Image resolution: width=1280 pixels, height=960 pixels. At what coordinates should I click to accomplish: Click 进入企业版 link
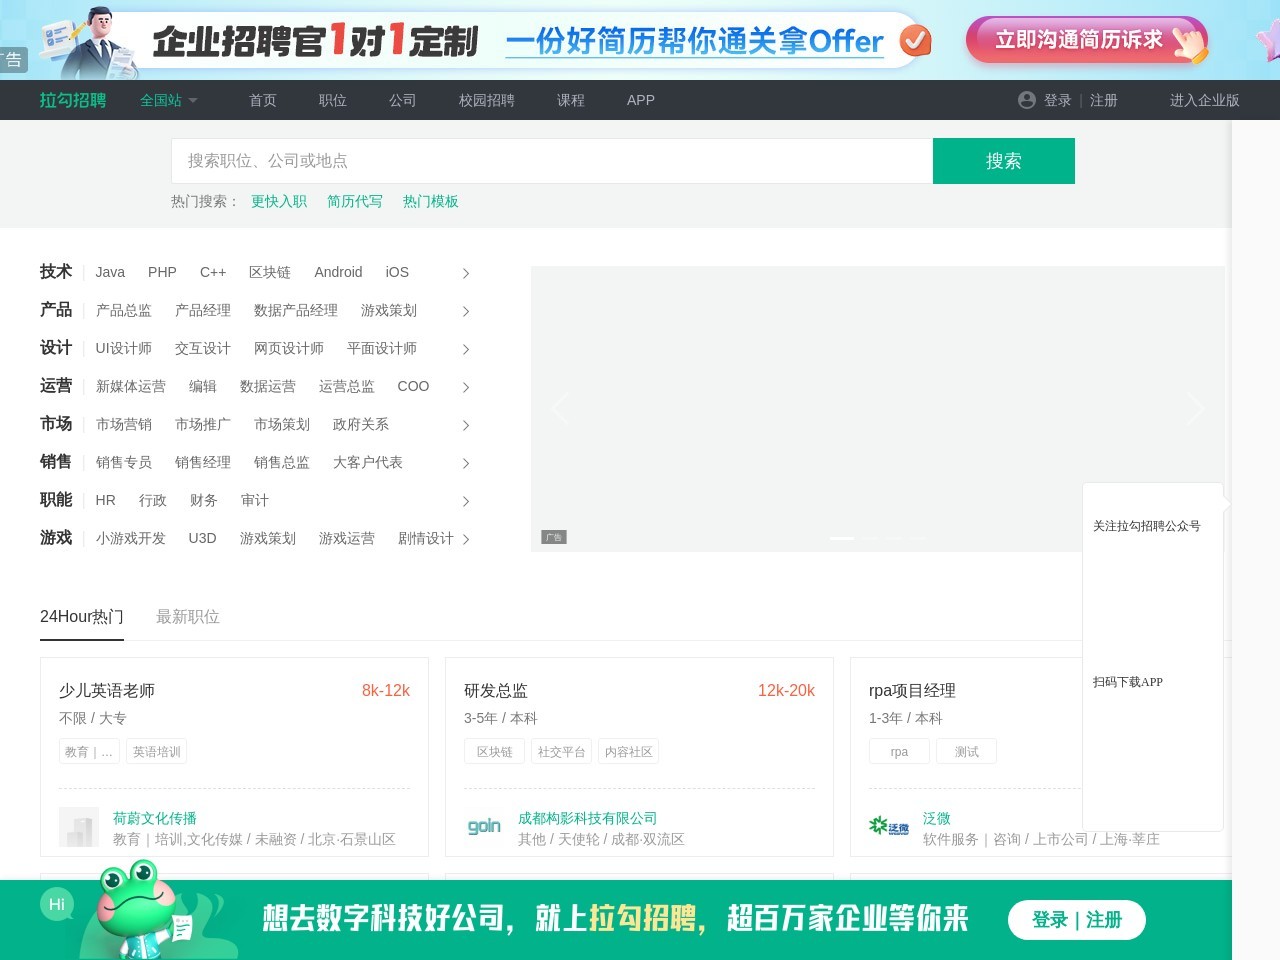1205,100
